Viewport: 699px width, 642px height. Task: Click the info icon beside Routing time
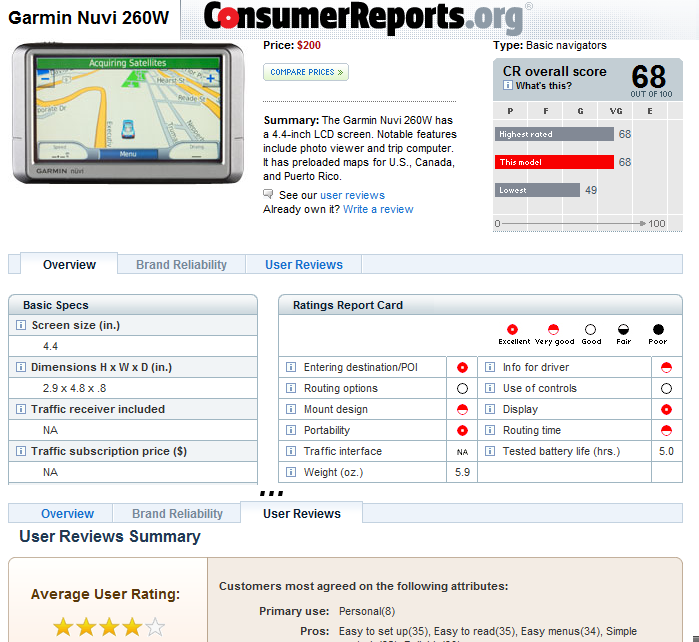pos(489,430)
